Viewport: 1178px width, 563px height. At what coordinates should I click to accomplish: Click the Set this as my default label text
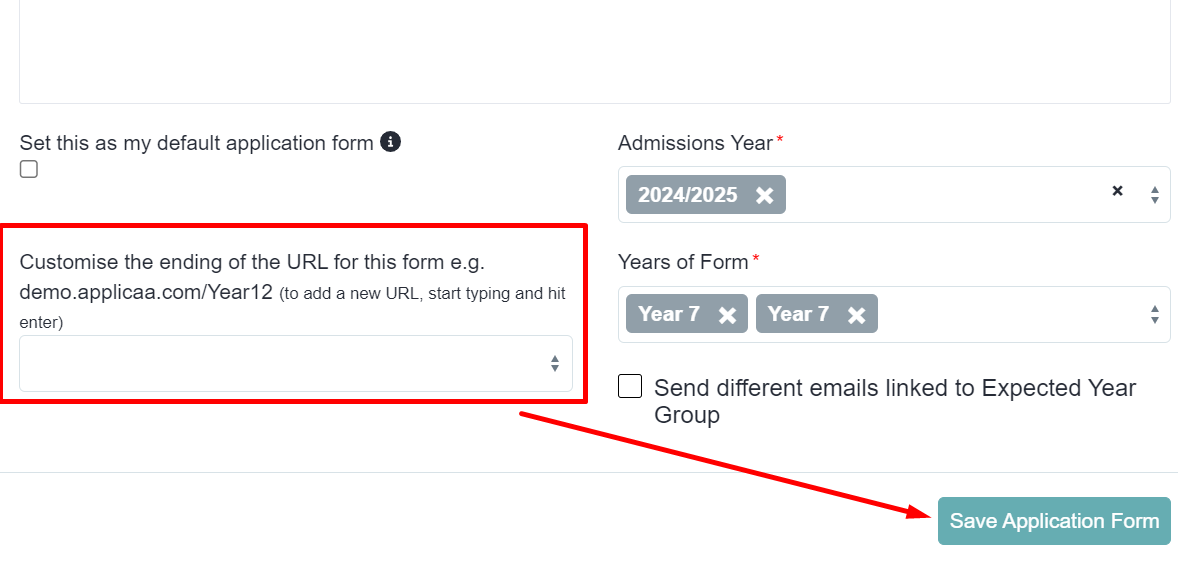click(196, 142)
